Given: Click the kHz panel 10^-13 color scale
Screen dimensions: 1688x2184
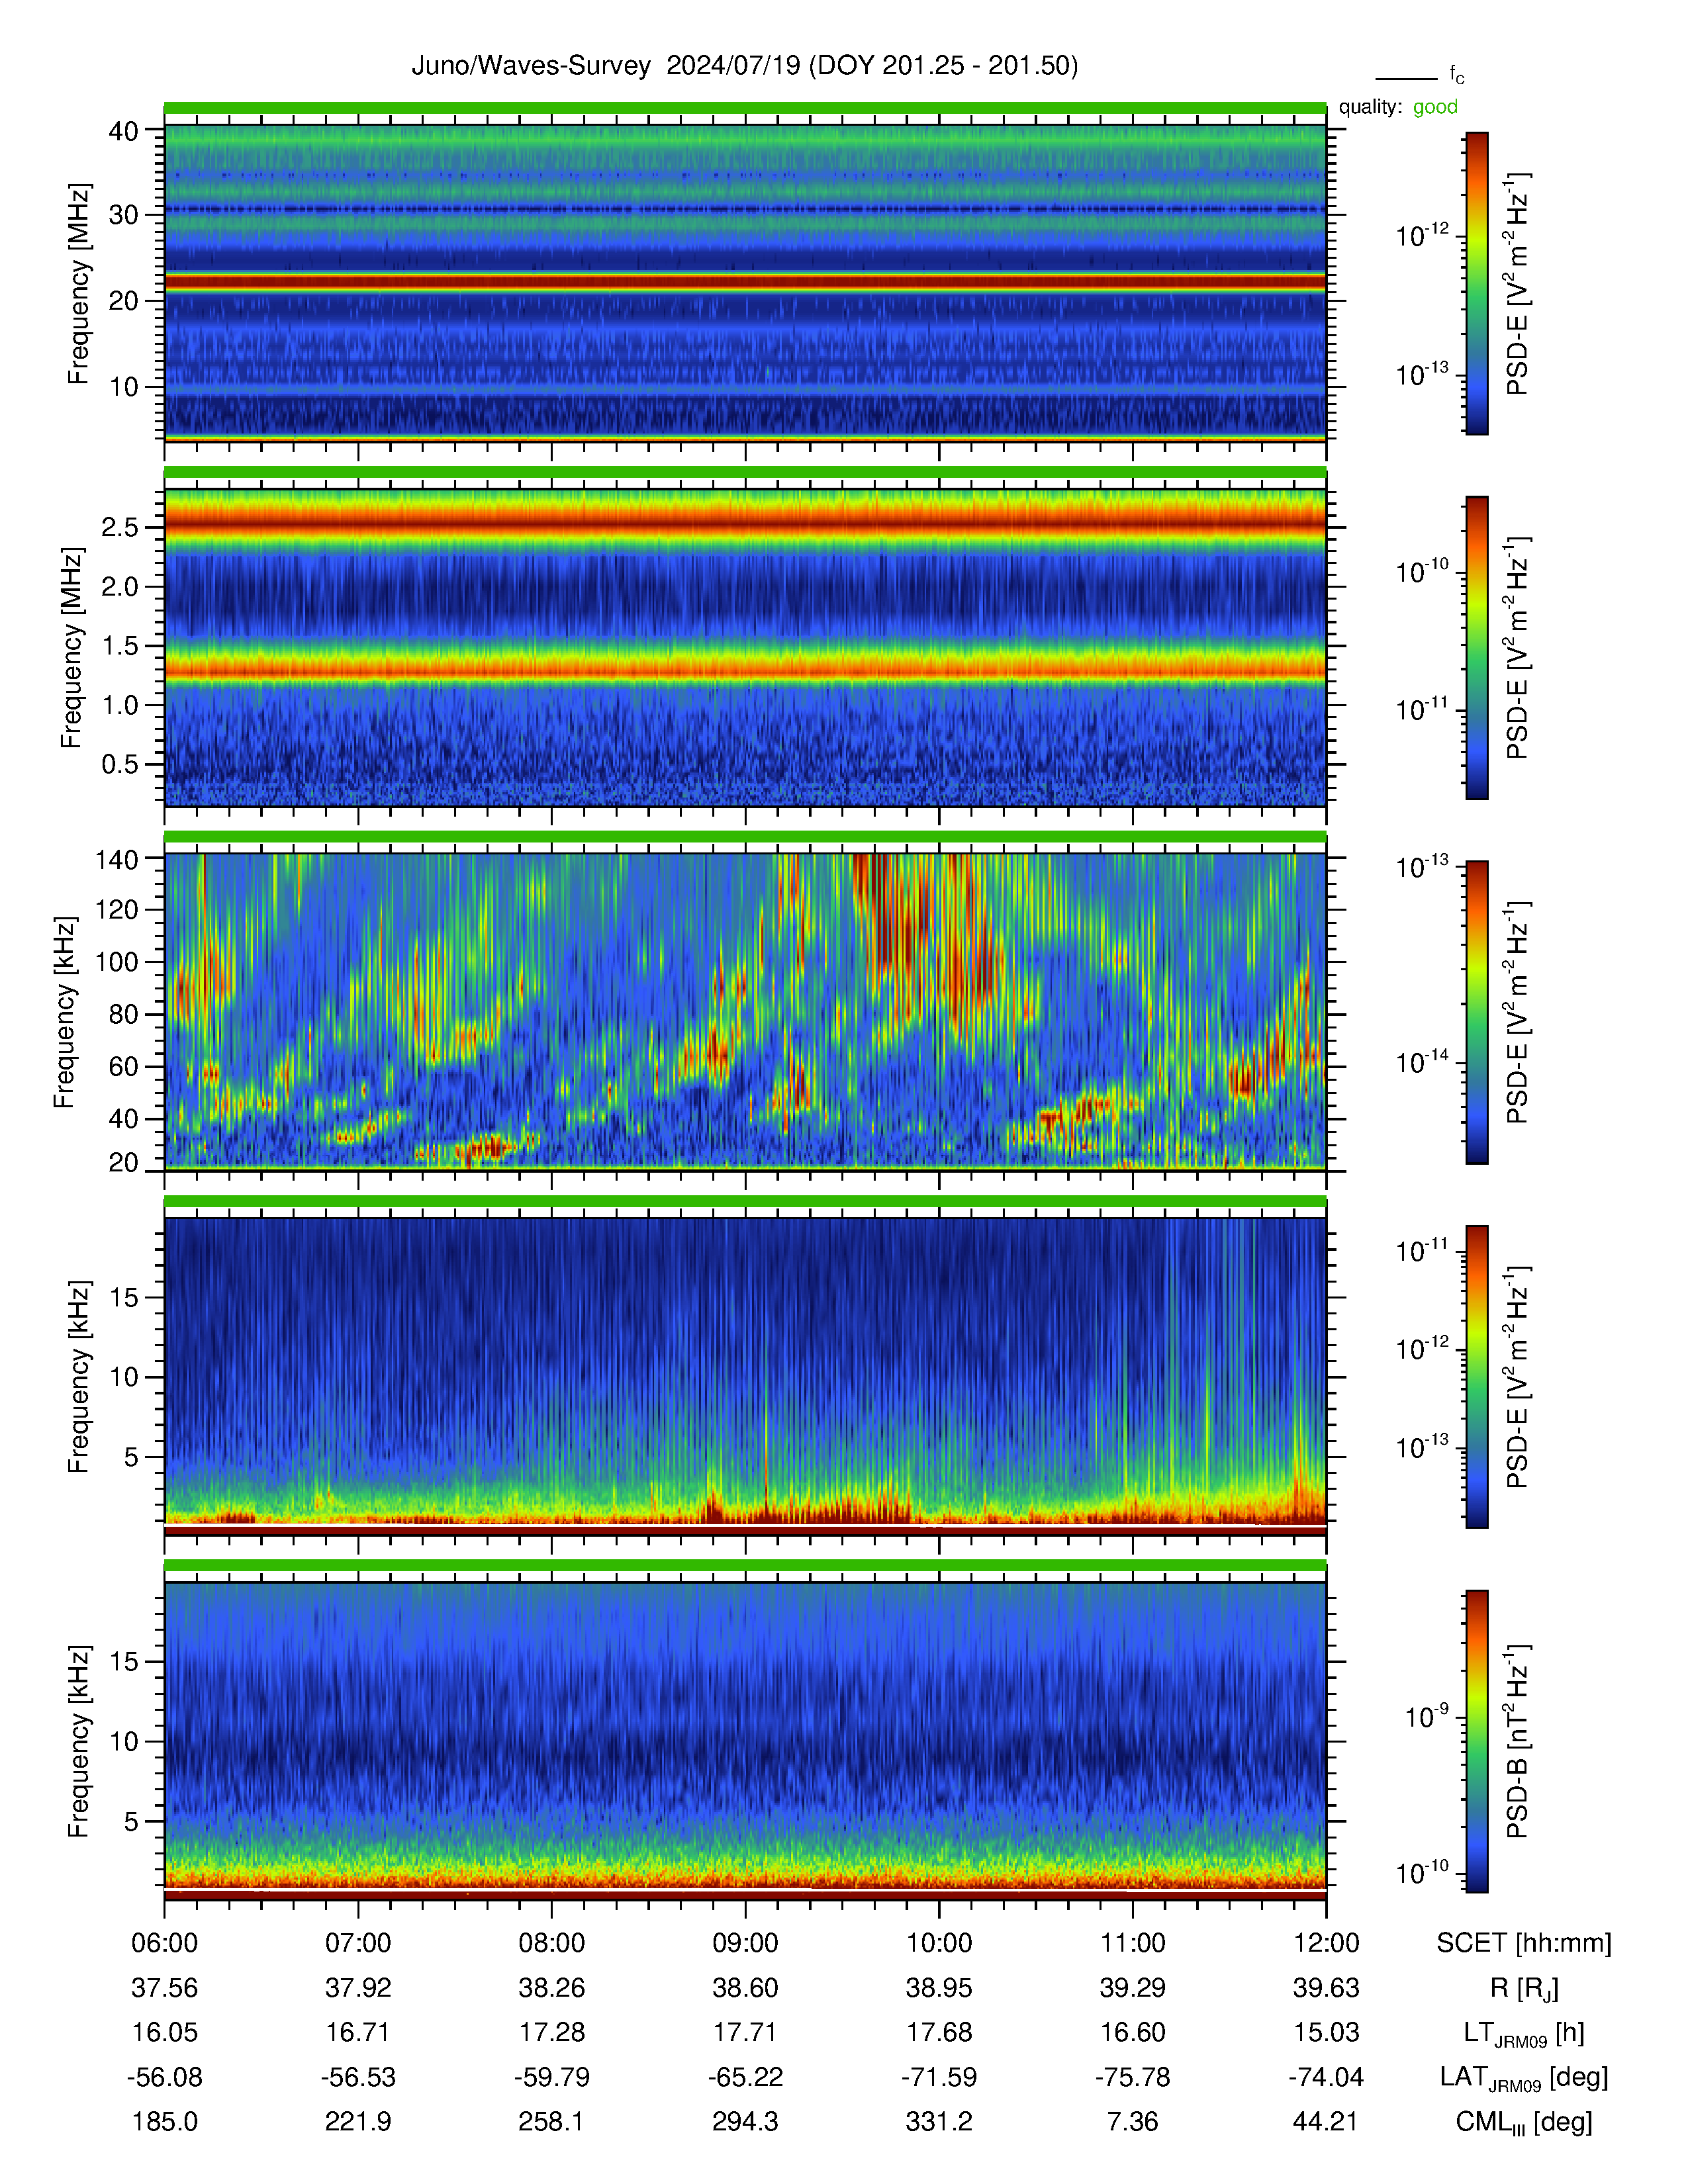Looking at the screenshot, I should click(1477, 1012).
